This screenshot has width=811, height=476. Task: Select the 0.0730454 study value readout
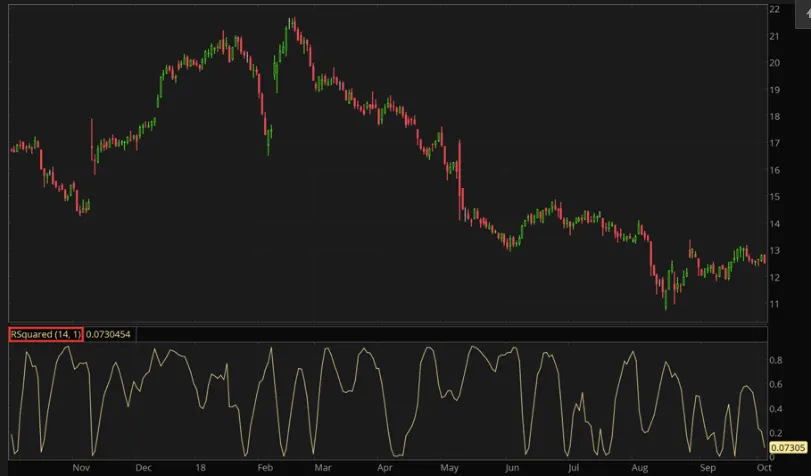click(x=108, y=334)
